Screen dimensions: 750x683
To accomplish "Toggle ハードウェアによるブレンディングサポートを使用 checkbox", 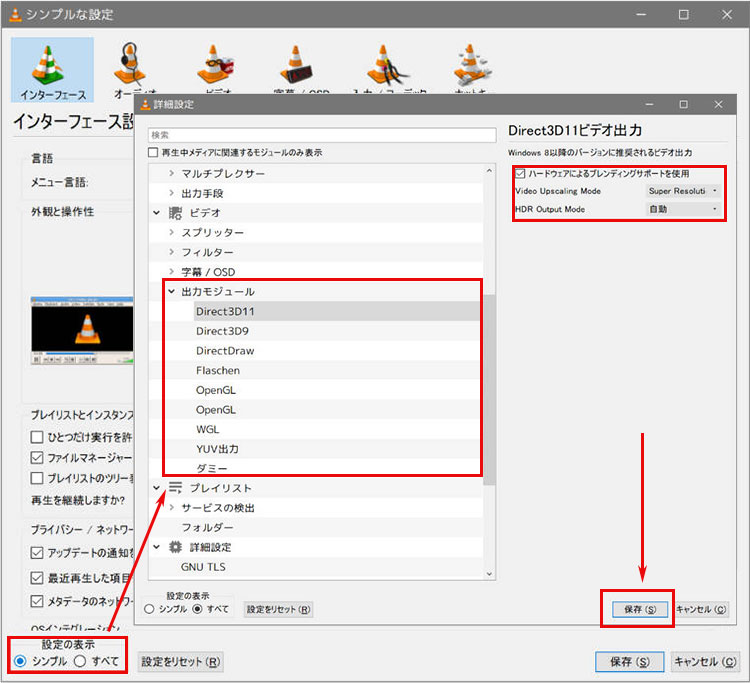I will (520, 173).
